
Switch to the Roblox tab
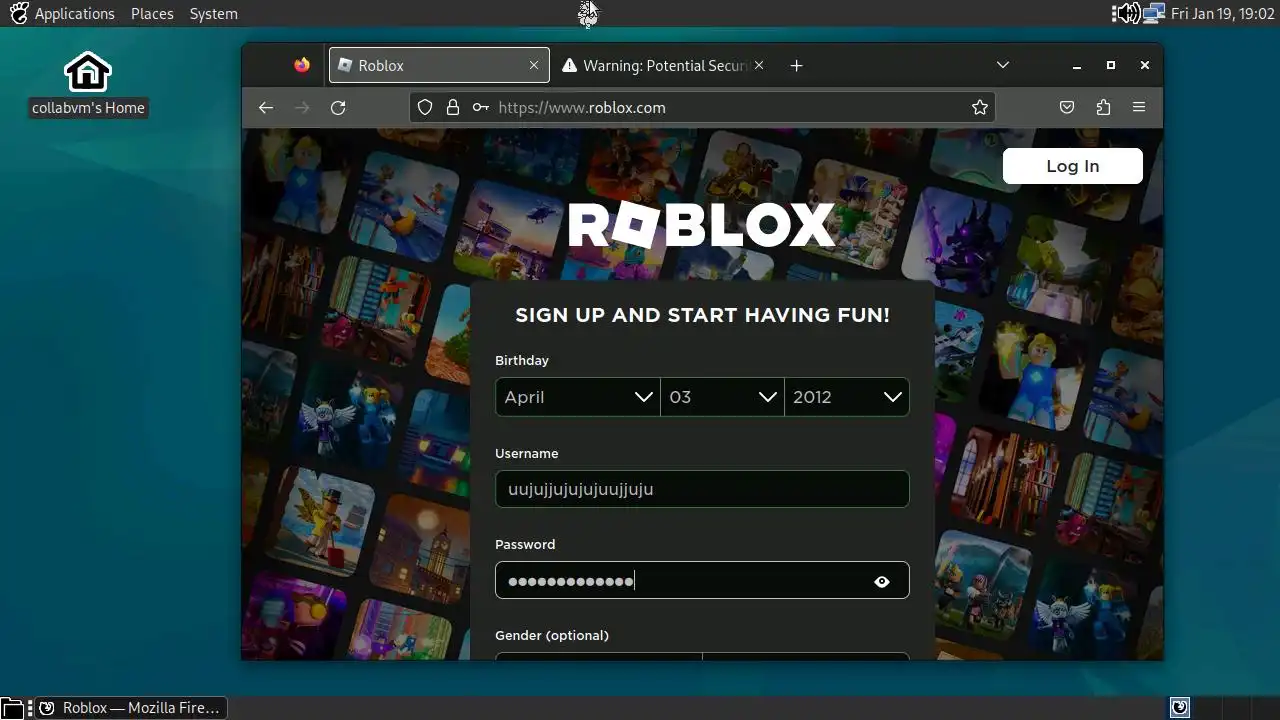pos(440,65)
